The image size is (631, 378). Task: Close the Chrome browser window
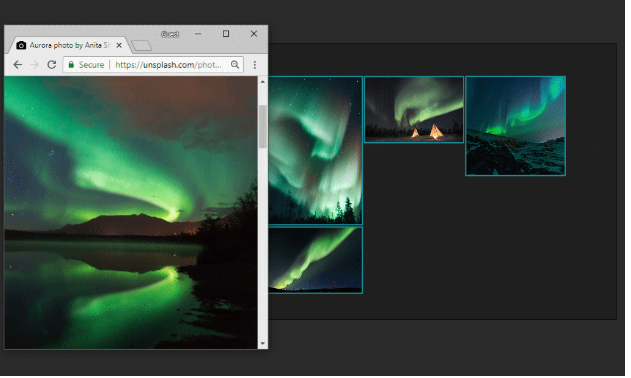point(254,34)
